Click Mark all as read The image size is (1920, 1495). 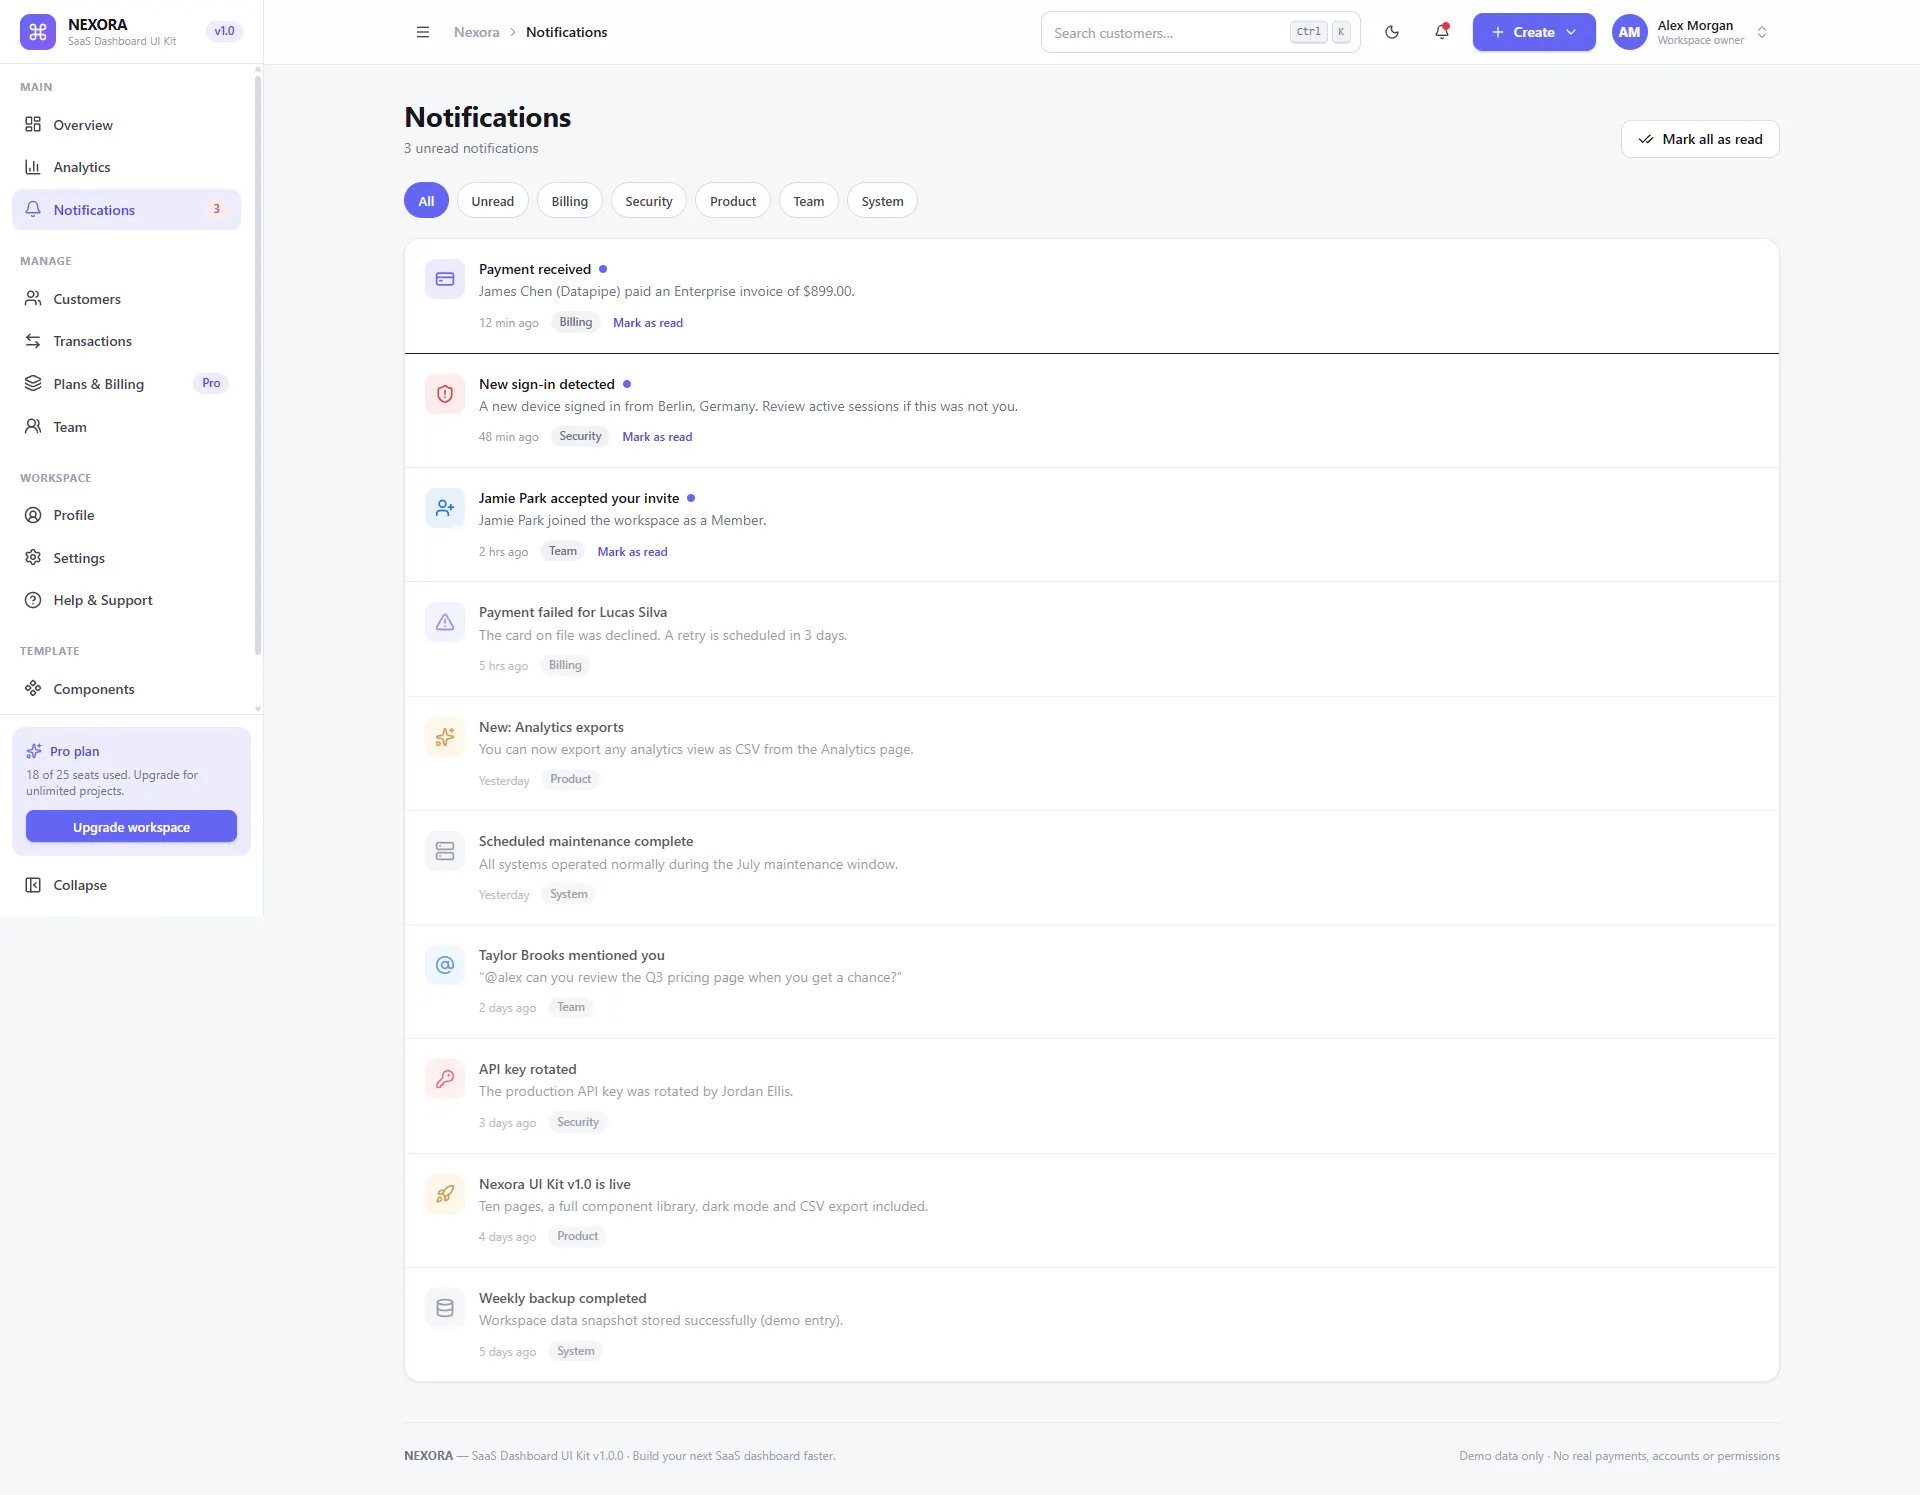point(1700,139)
